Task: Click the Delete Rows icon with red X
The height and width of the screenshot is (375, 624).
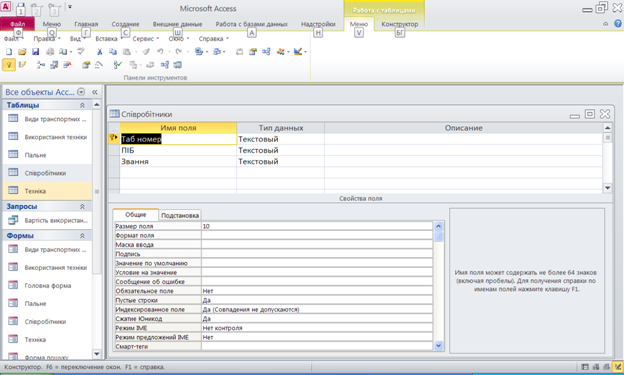Action: (67, 64)
